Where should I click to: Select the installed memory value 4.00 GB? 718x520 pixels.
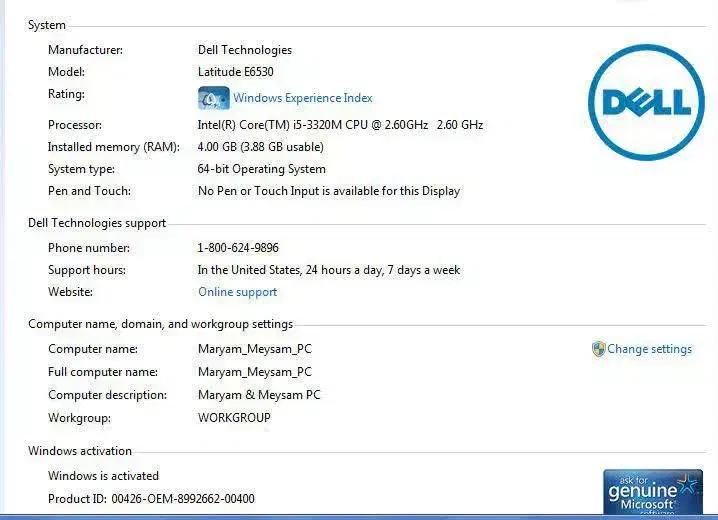261,147
